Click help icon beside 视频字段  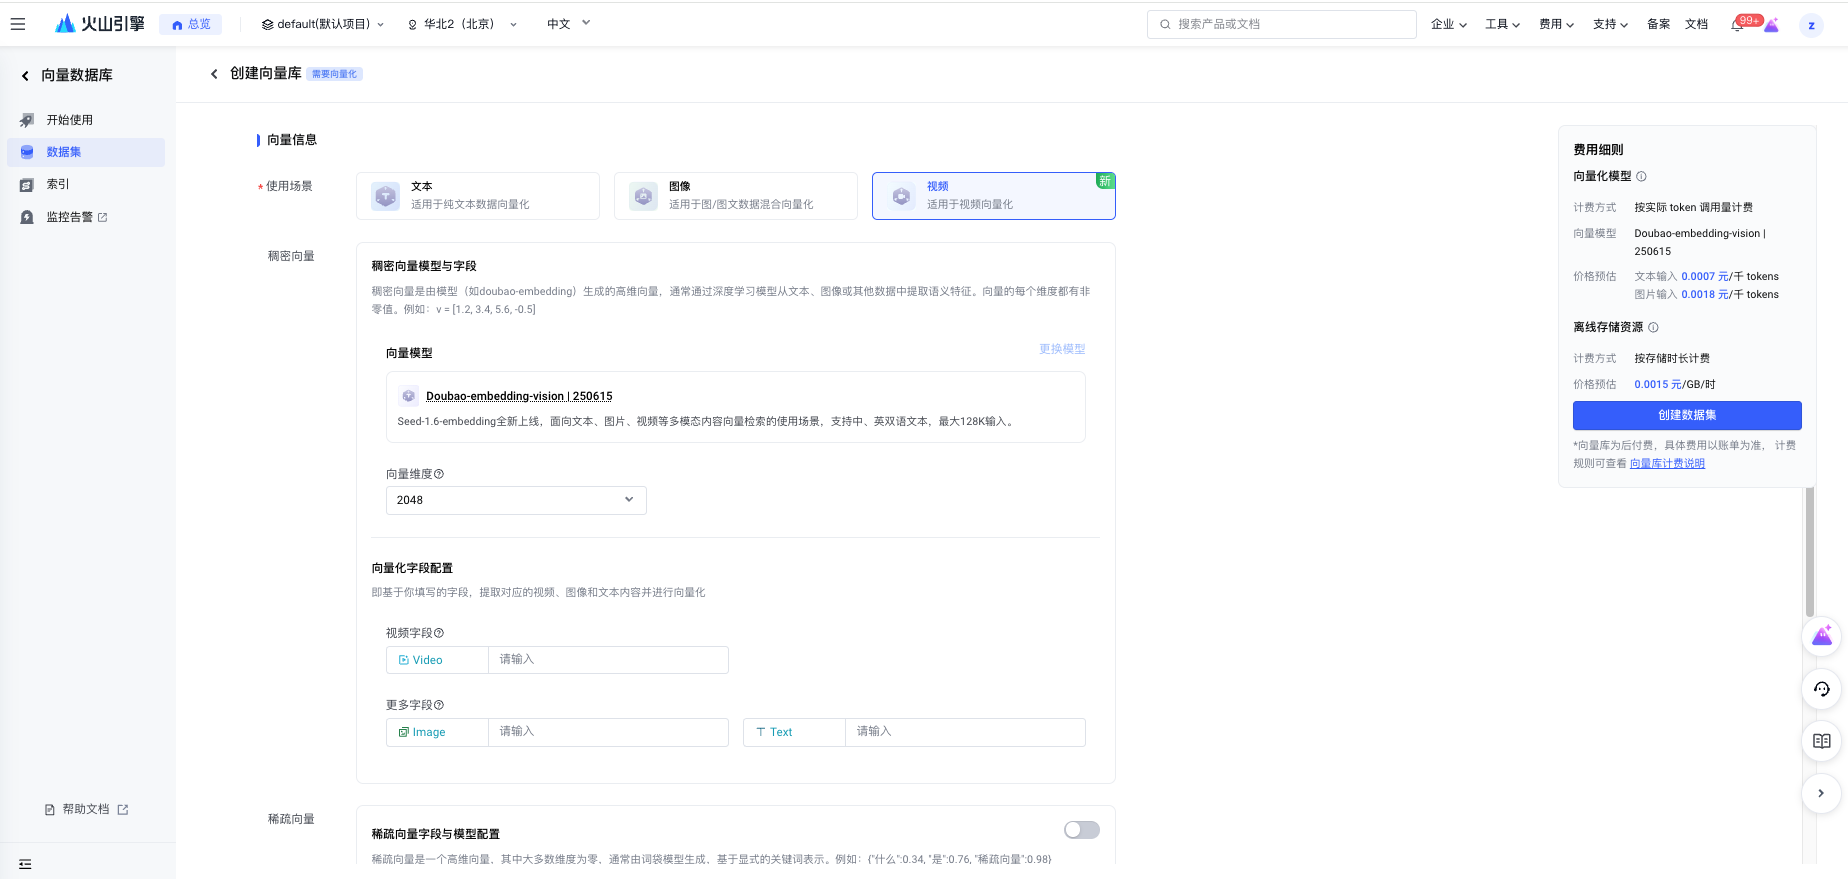click(x=439, y=633)
